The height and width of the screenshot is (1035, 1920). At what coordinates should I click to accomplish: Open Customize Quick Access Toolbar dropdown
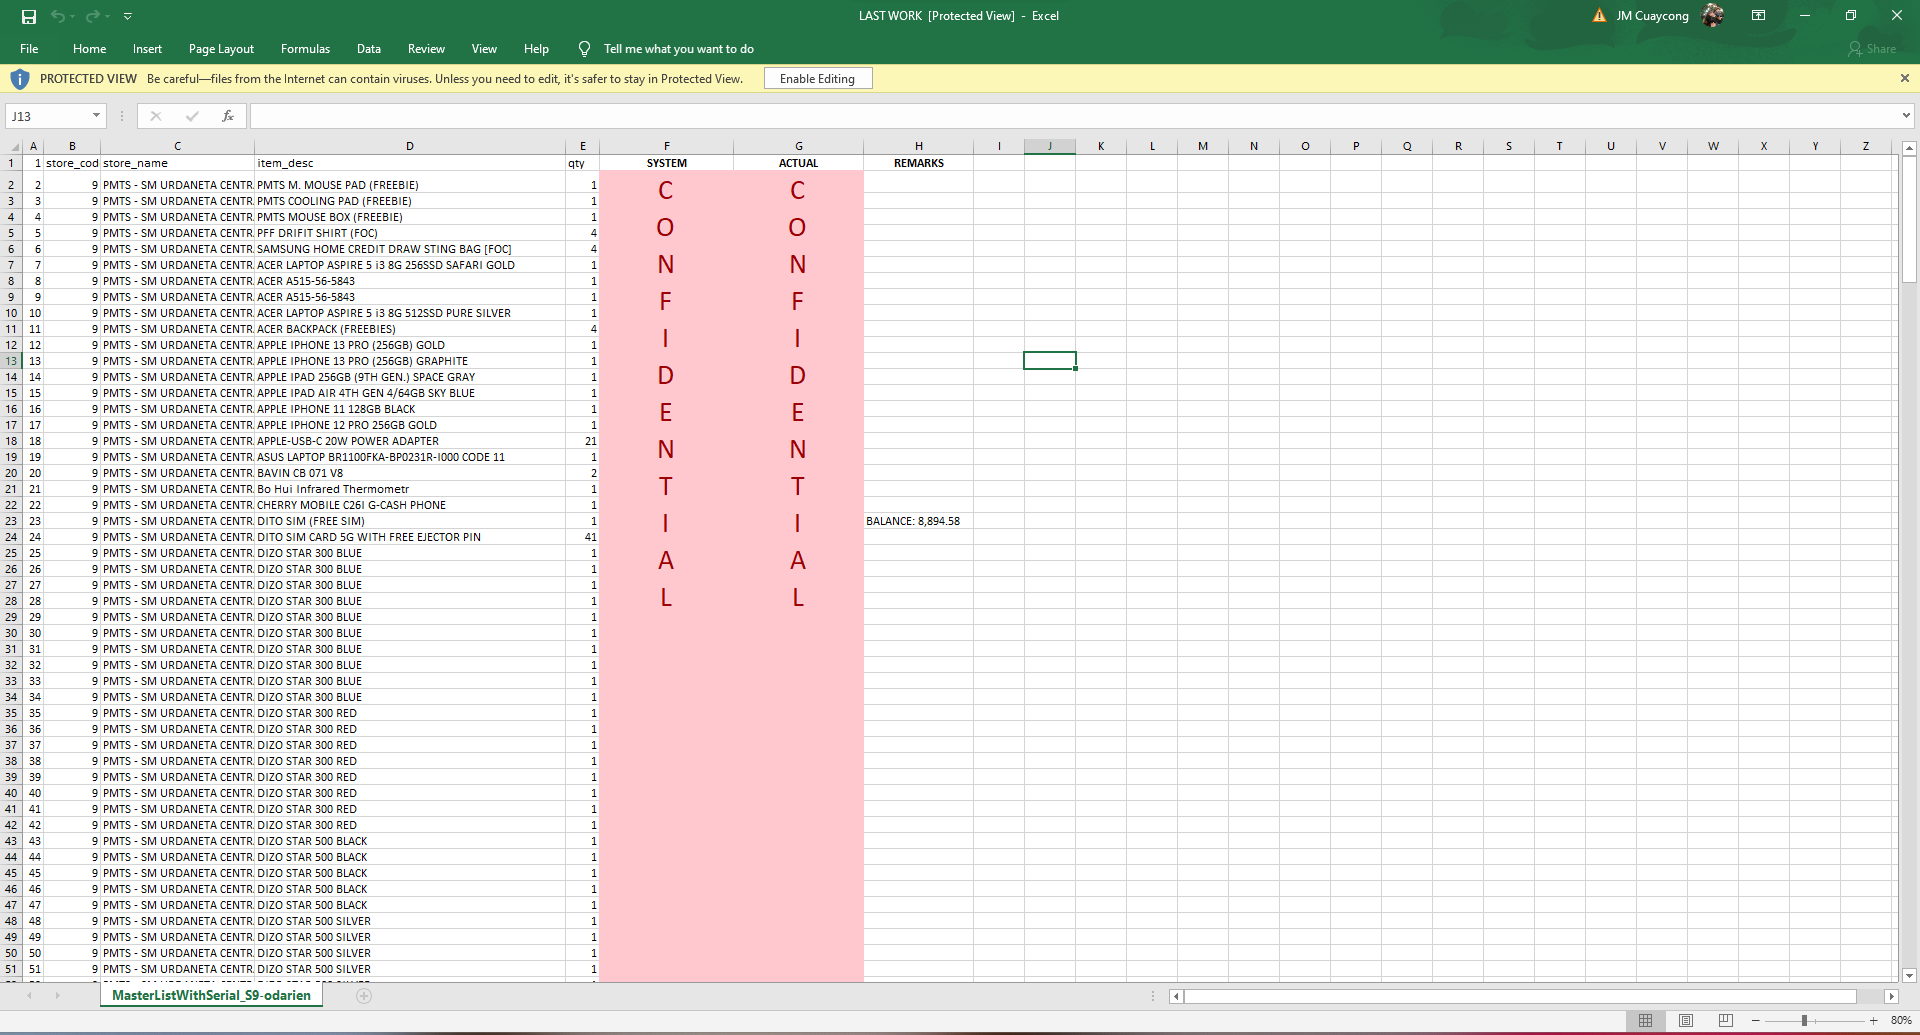tap(128, 16)
